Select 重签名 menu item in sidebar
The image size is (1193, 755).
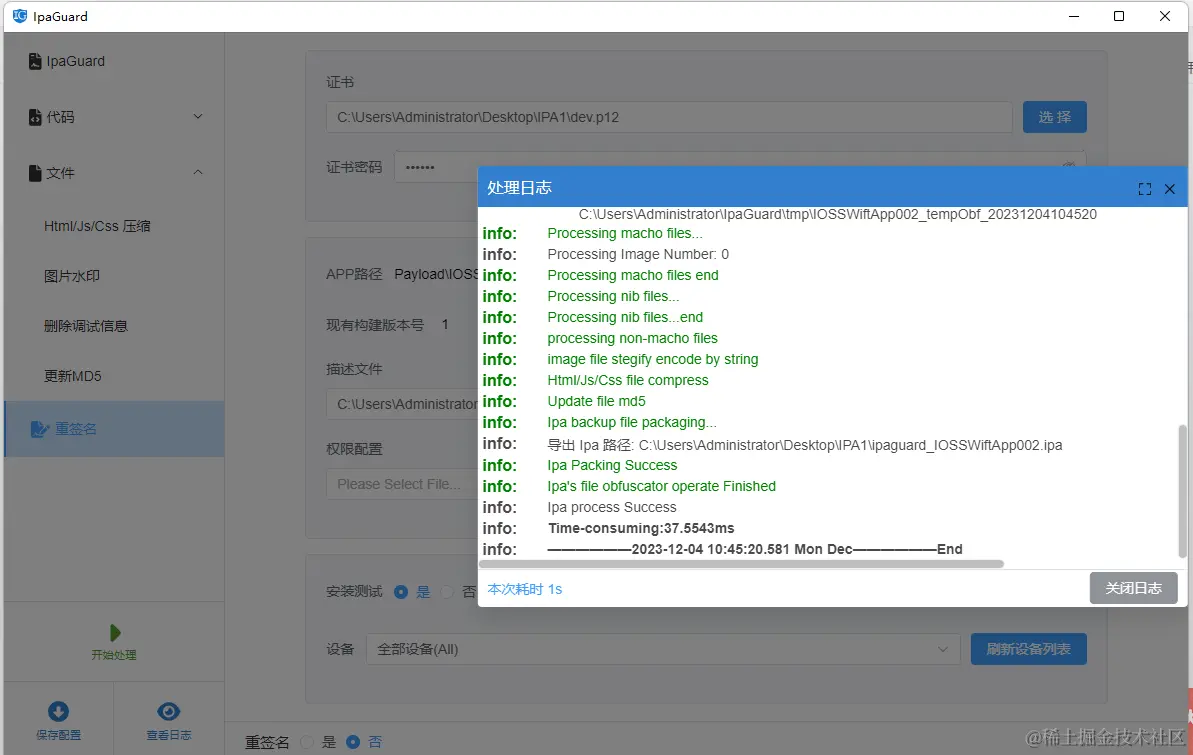click(x=114, y=429)
